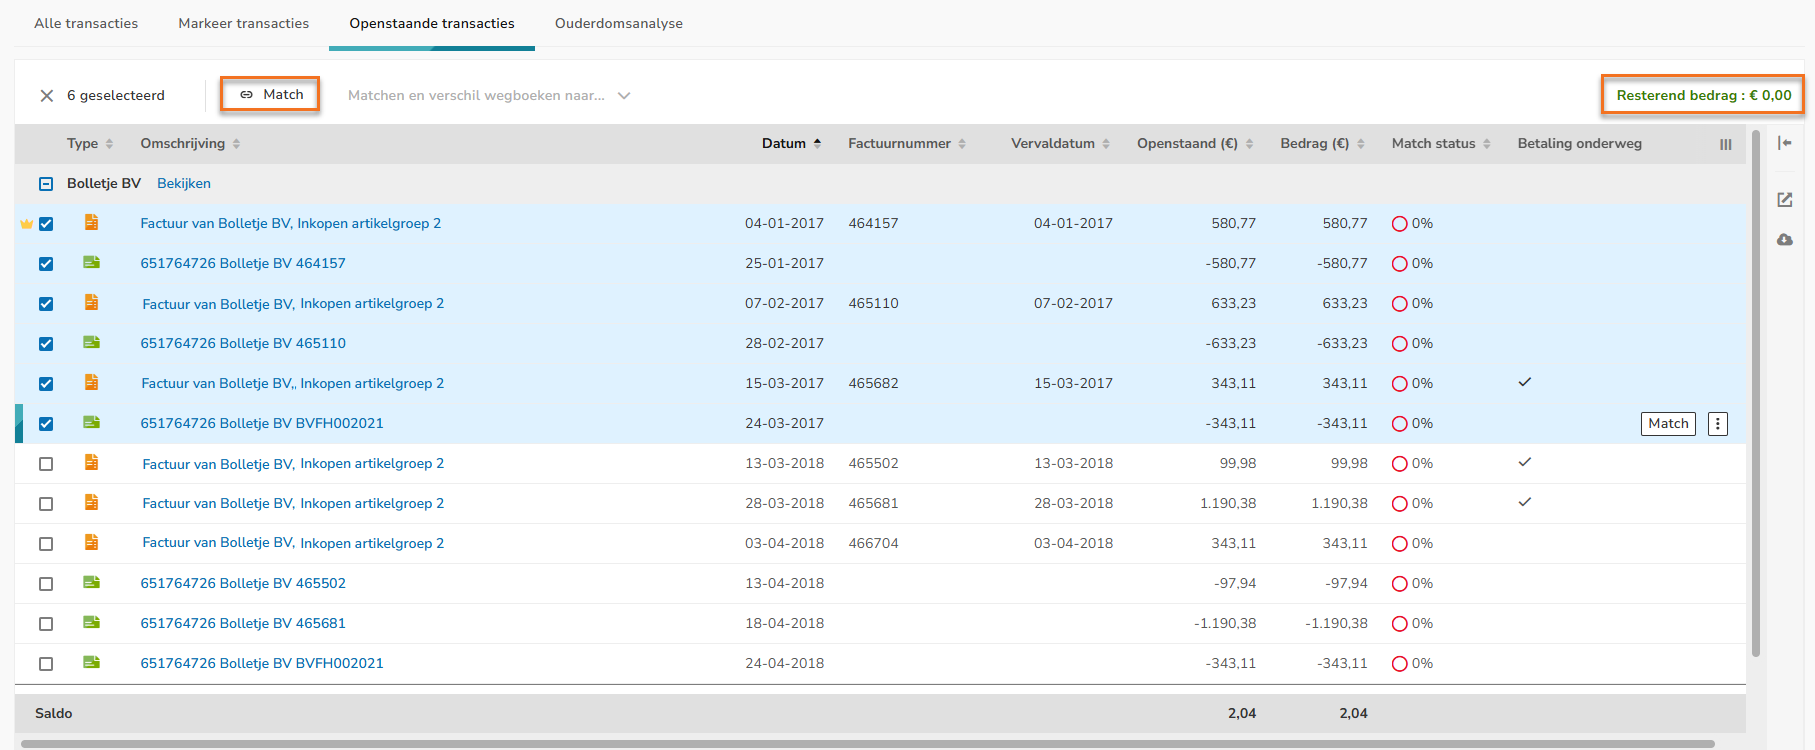Click the orange invoice icon on the 13-03-2018 row

click(x=91, y=462)
